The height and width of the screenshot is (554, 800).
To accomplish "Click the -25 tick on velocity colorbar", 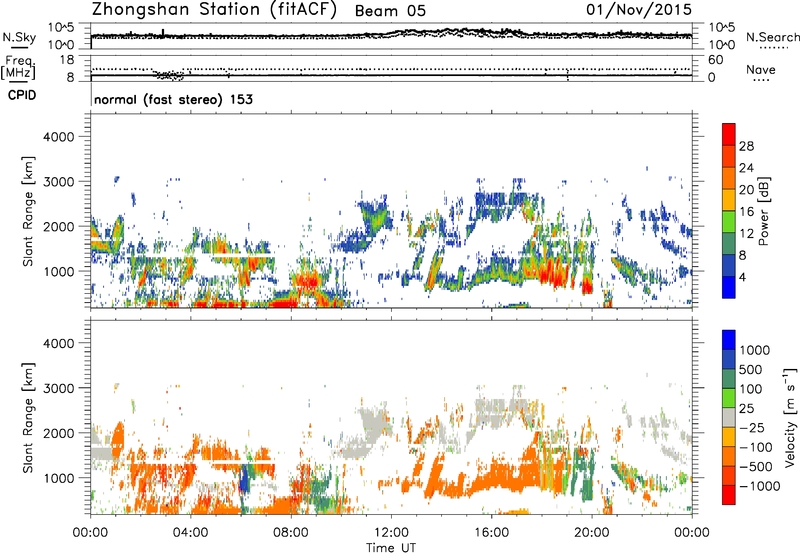I will (752, 427).
